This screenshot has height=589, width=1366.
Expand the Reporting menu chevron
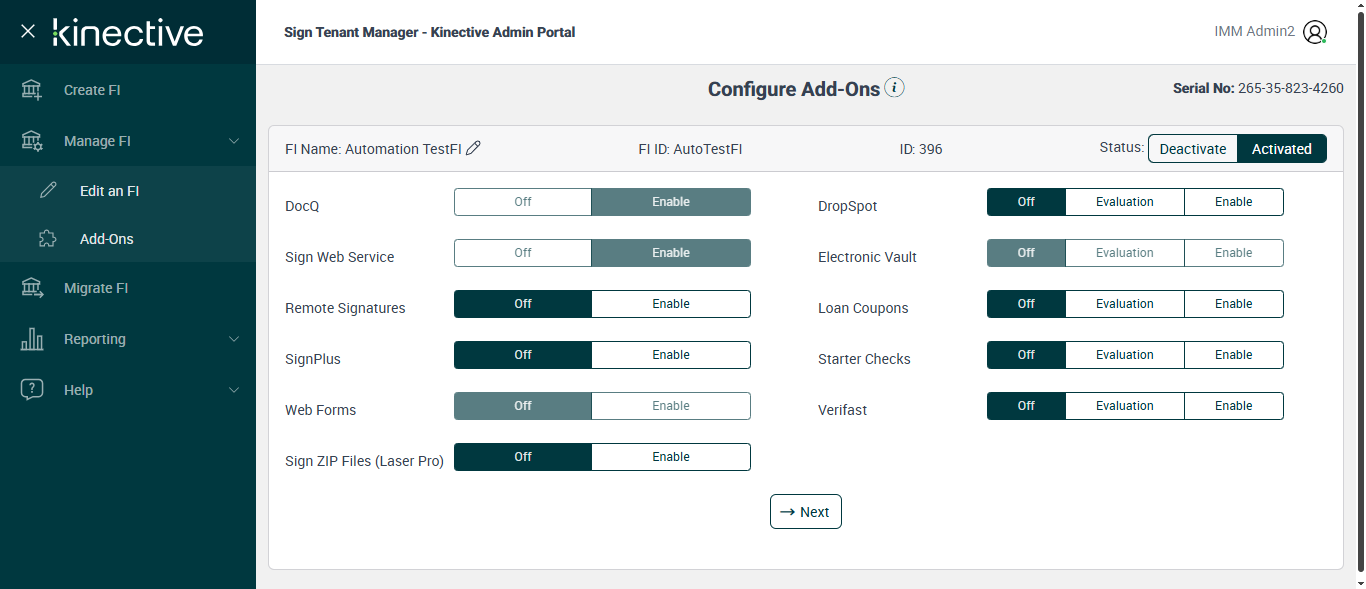(234, 339)
